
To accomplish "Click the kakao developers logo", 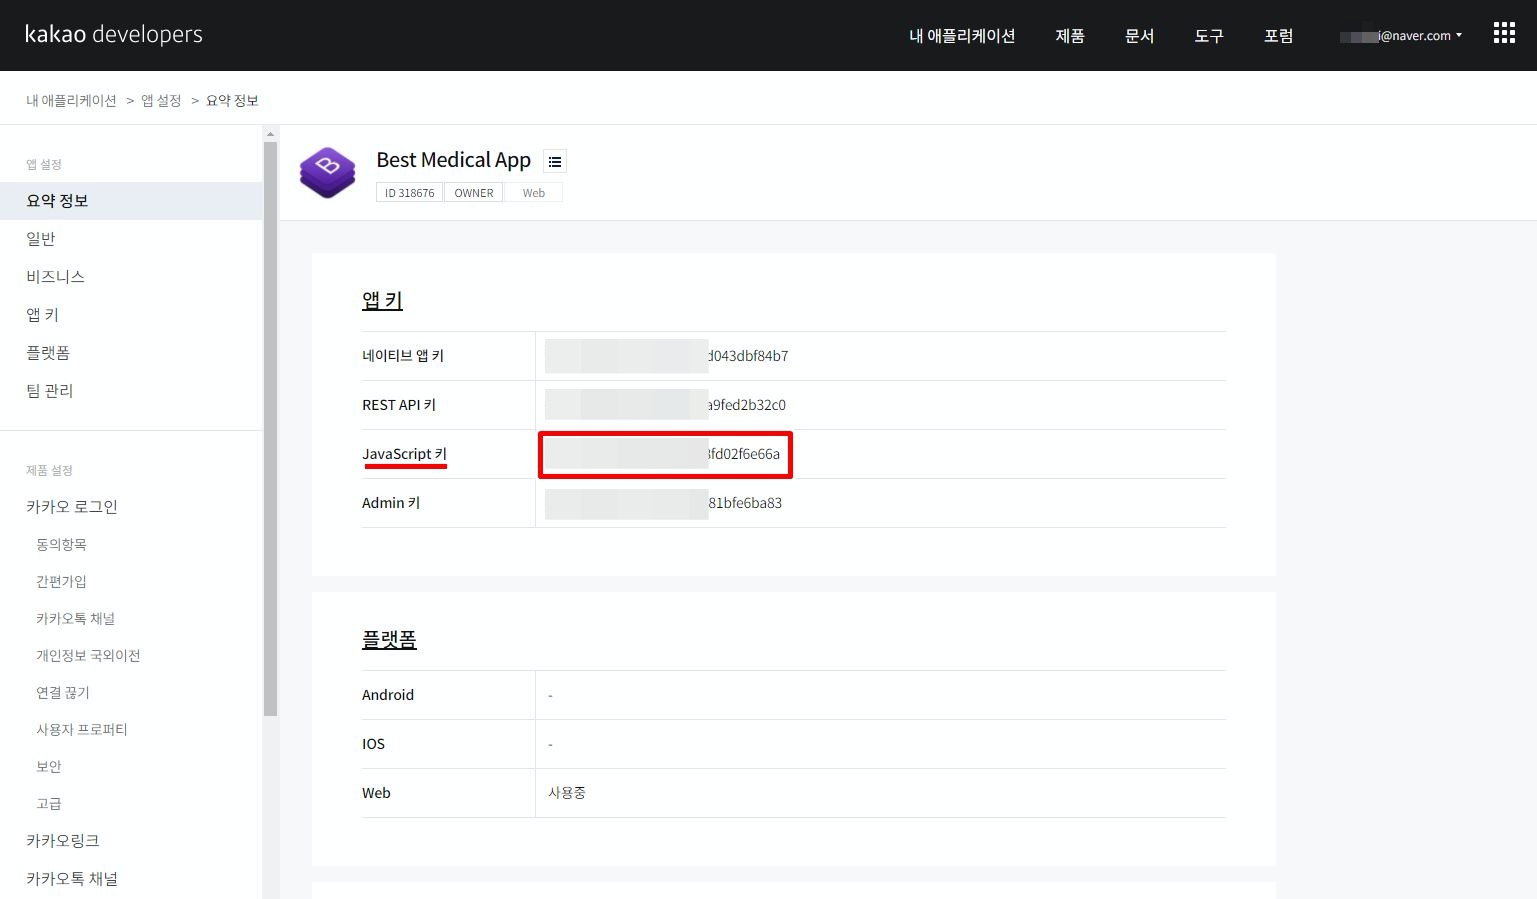I will tap(114, 34).
